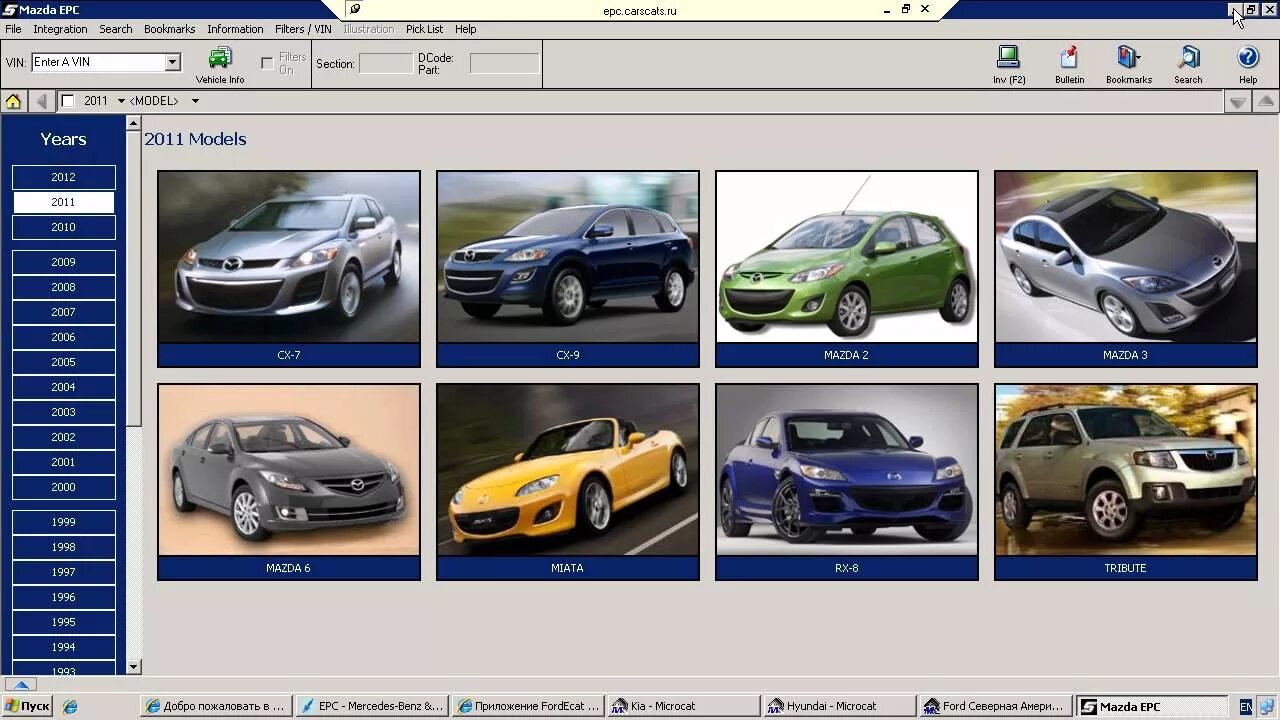
Task: Open the Pick List menu
Action: pos(424,29)
